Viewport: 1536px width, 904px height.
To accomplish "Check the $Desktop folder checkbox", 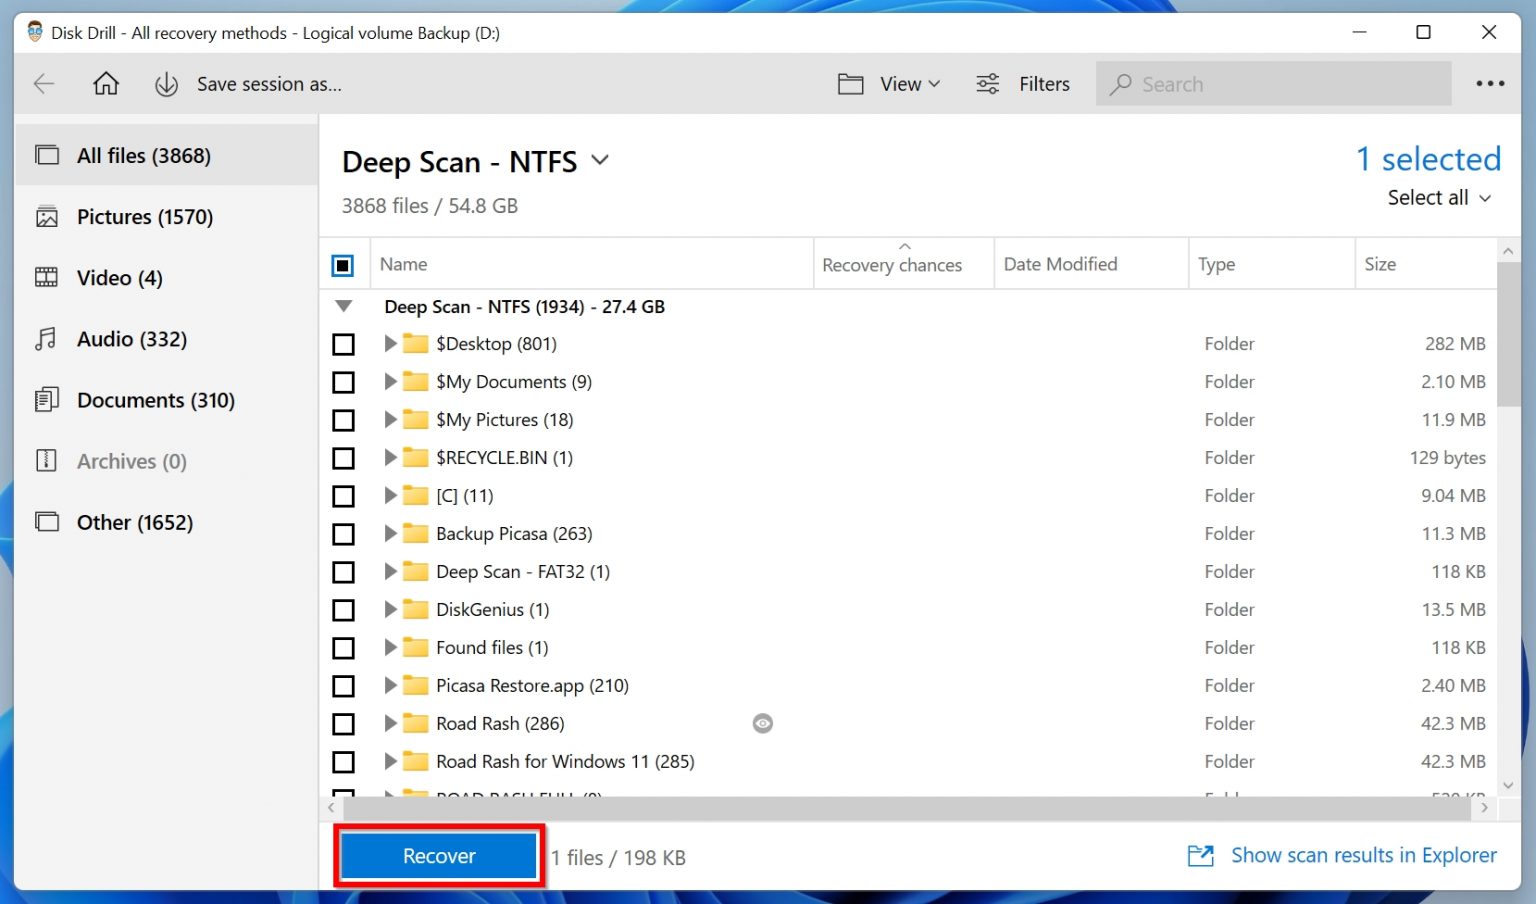I will coord(344,343).
